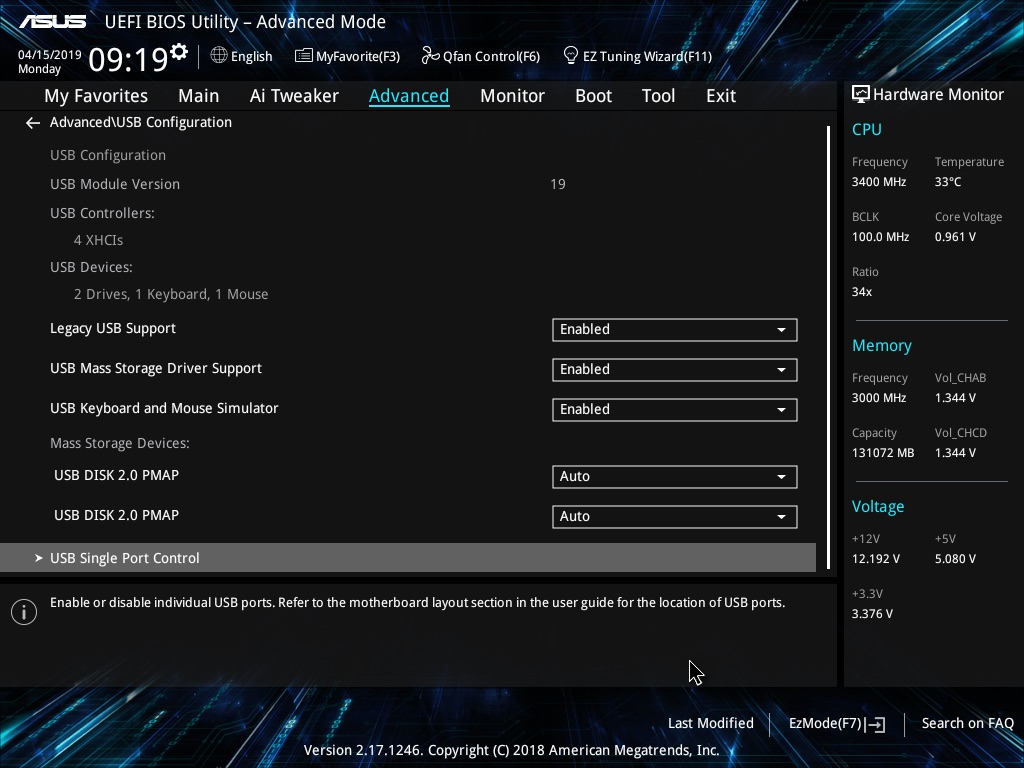Click the 04/15/2019 date text

click(50, 55)
